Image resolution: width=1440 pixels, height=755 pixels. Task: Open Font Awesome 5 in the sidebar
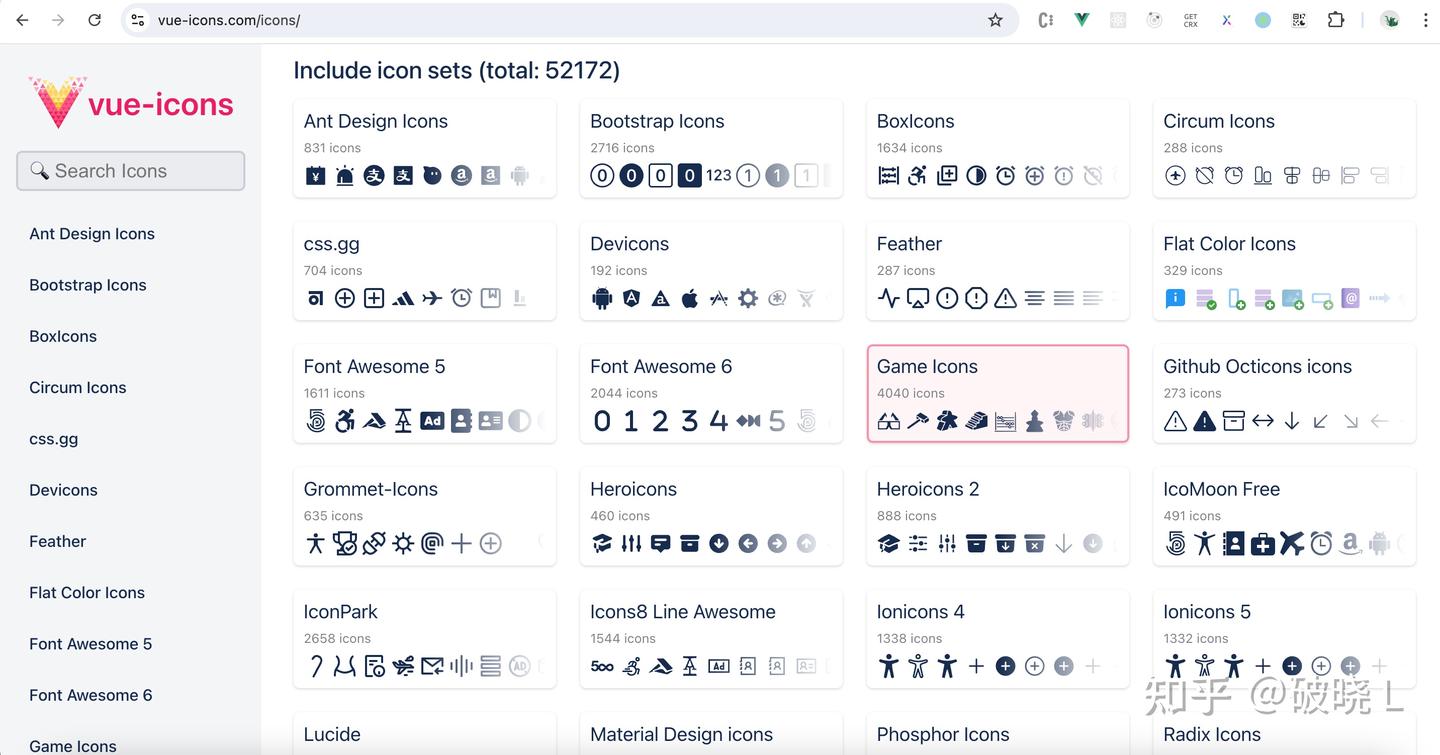click(x=91, y=644)
